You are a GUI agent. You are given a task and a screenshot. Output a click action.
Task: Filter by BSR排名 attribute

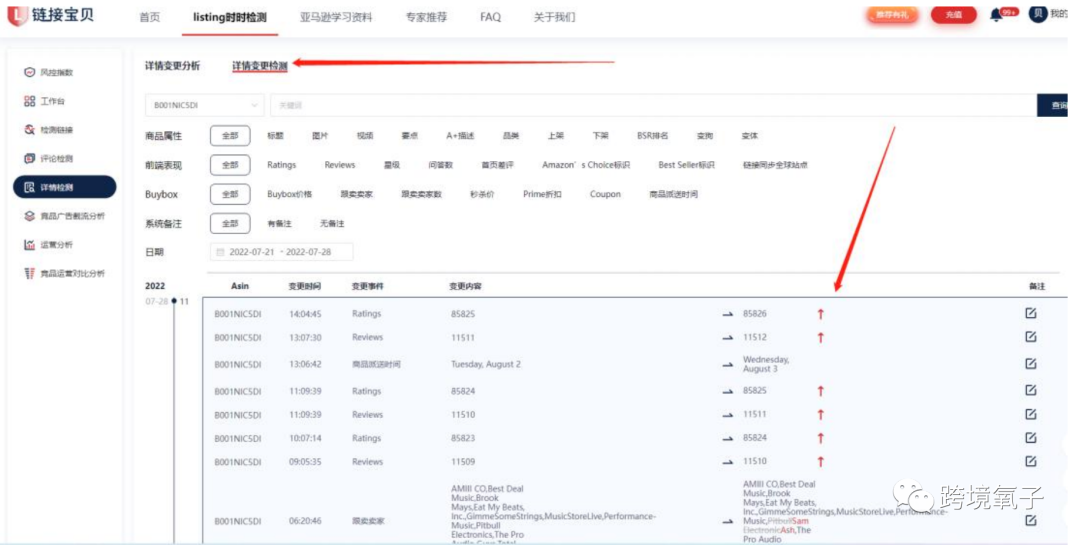(652, 136)
